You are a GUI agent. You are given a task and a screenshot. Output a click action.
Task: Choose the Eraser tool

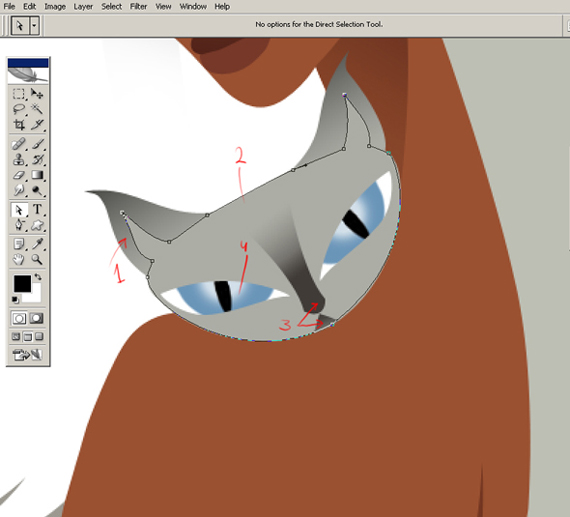pos(19,175)
